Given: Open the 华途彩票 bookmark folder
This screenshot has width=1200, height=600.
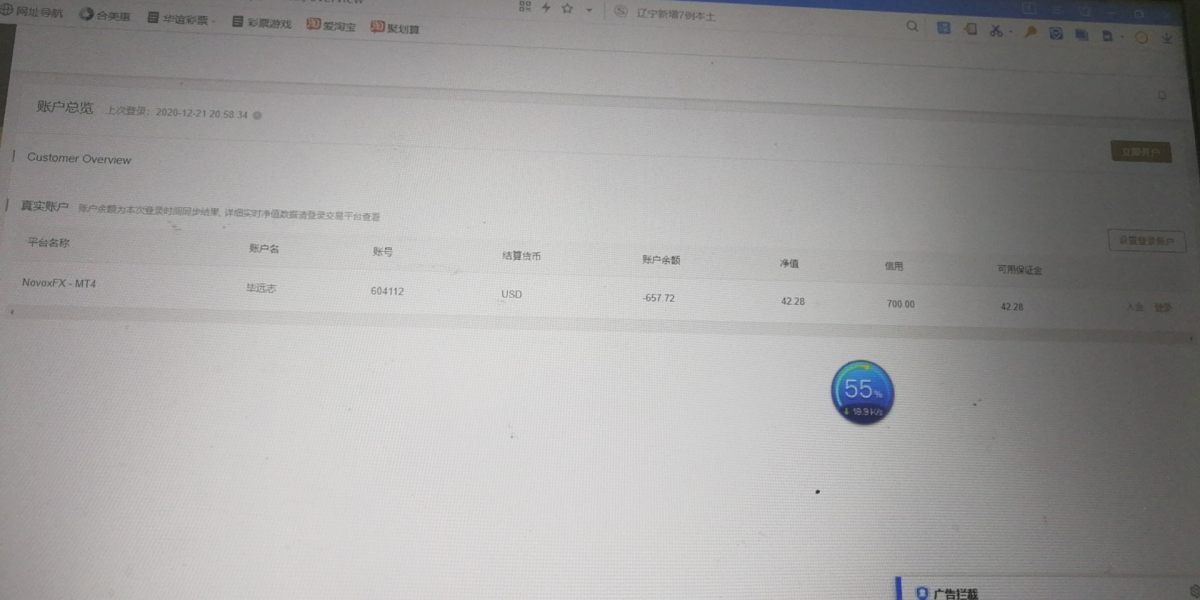Looking at the screenshot, I should pos(179,18).
